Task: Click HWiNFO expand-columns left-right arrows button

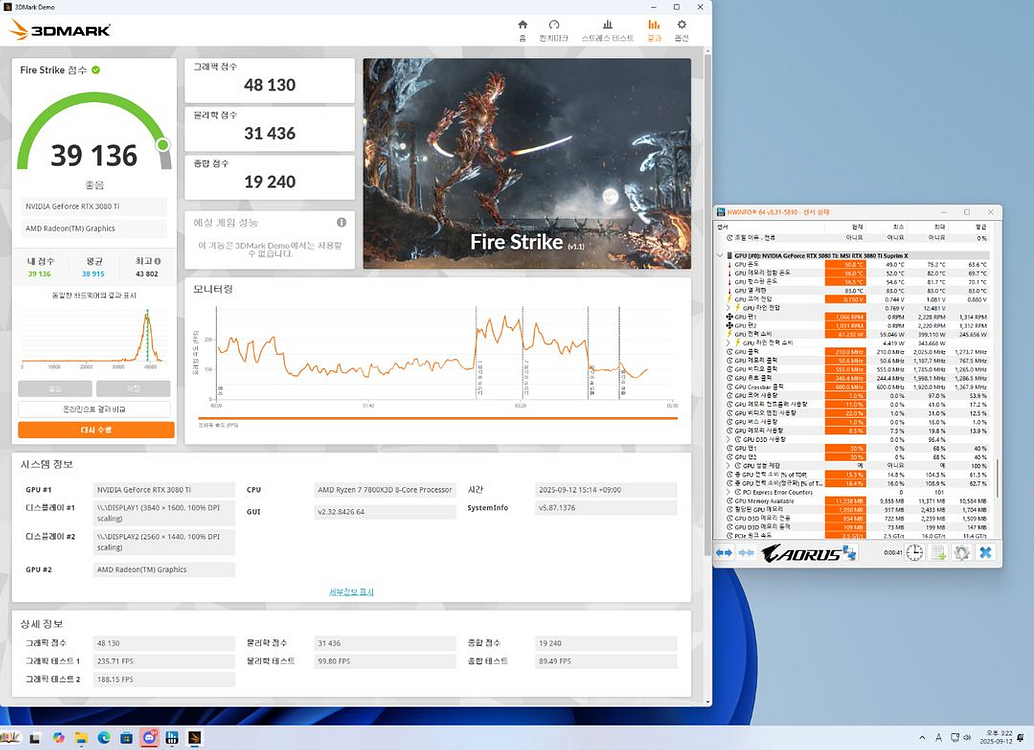Action: click(x=724, y=553)
